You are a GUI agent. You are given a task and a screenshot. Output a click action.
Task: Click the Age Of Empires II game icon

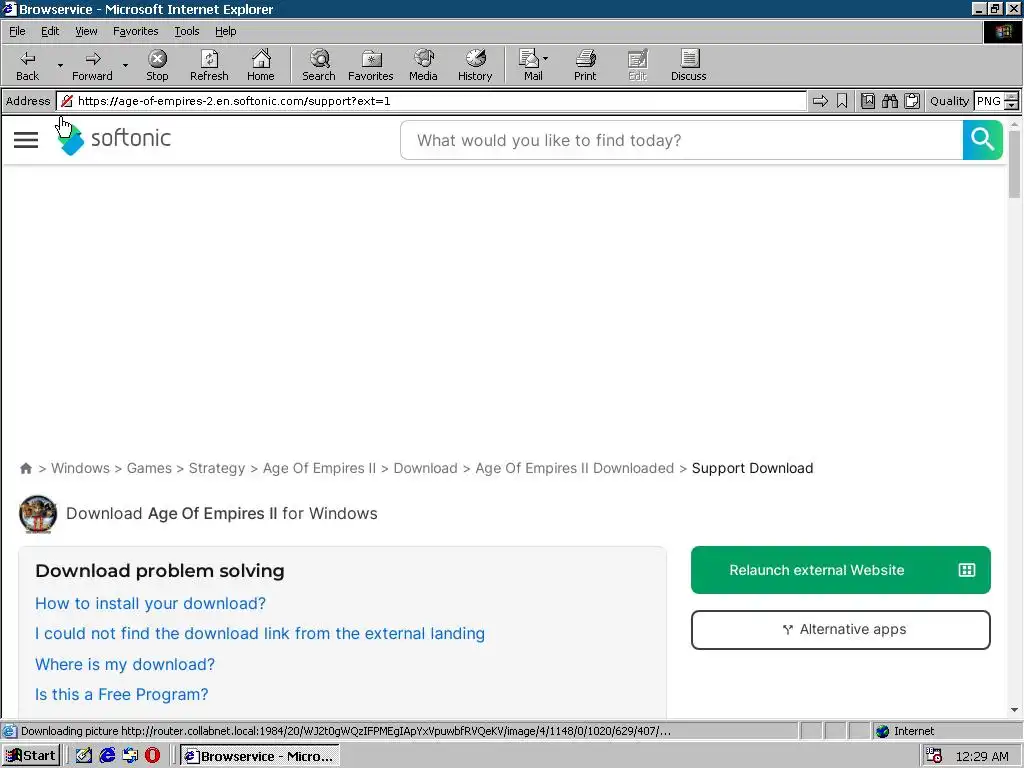pyautogui.click(x=38, y=514)
